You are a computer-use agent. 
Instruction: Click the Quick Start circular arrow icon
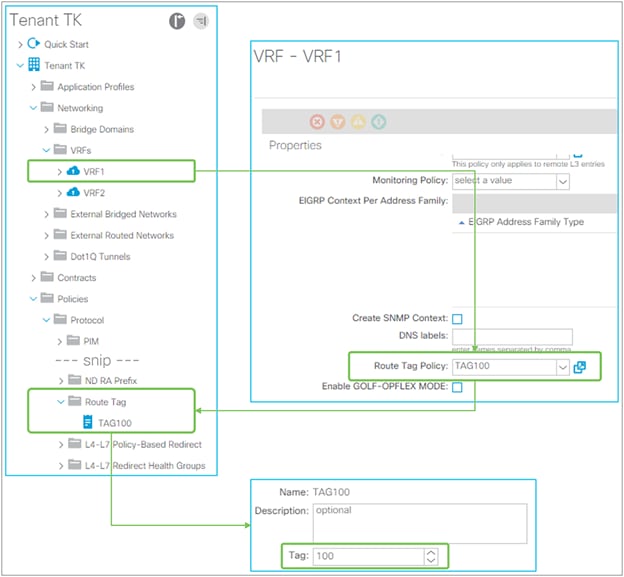[x=34, y=43]
